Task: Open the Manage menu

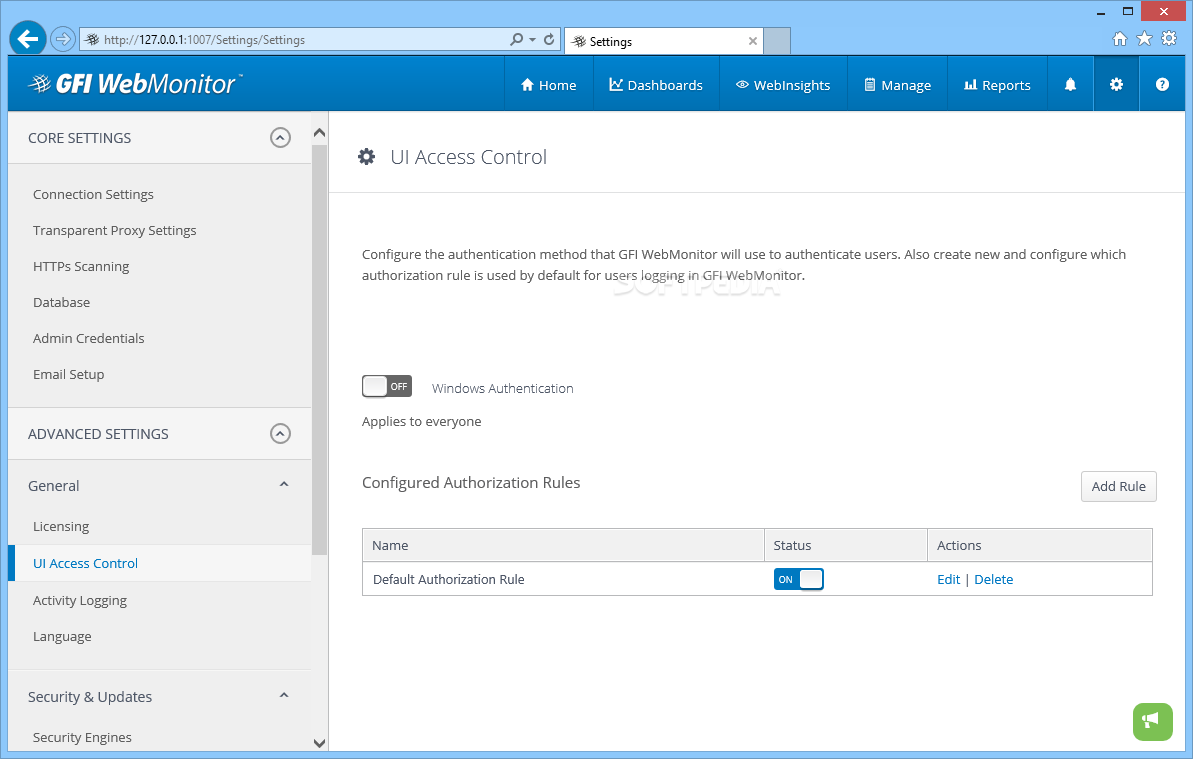Action: tap(897, 84)
